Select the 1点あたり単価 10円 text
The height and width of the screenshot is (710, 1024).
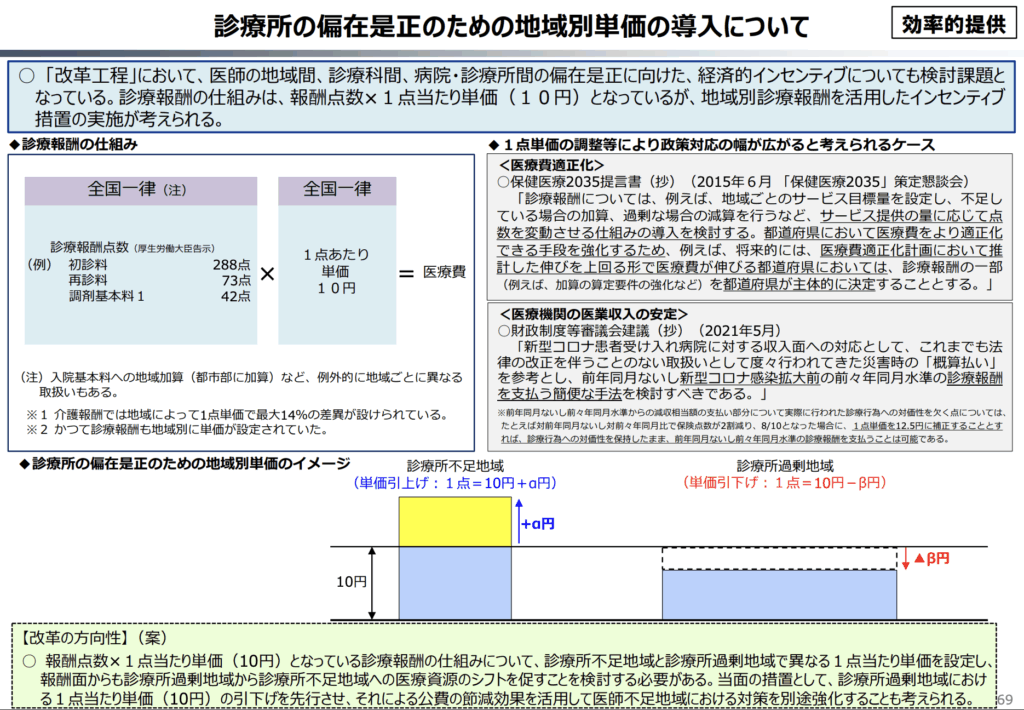click(336, 271)
